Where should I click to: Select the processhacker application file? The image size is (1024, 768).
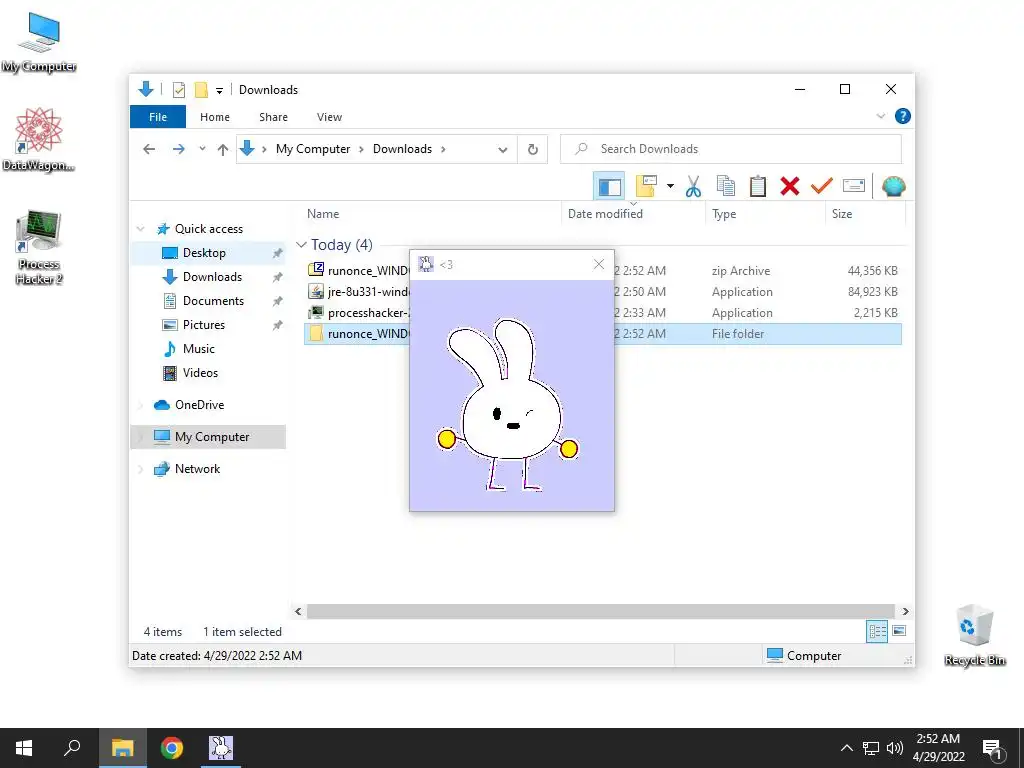point(603,313)
